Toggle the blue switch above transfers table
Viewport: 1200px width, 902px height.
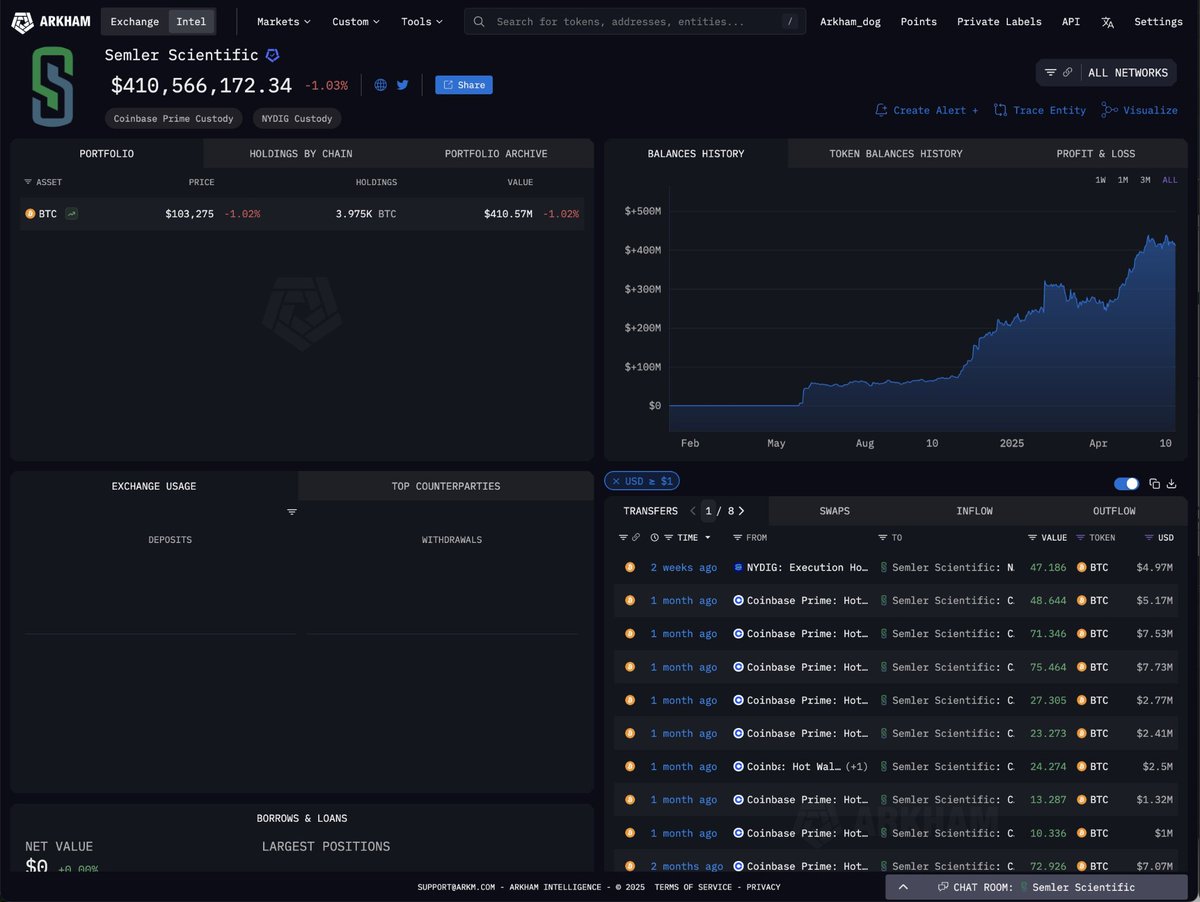[1126, 483]
